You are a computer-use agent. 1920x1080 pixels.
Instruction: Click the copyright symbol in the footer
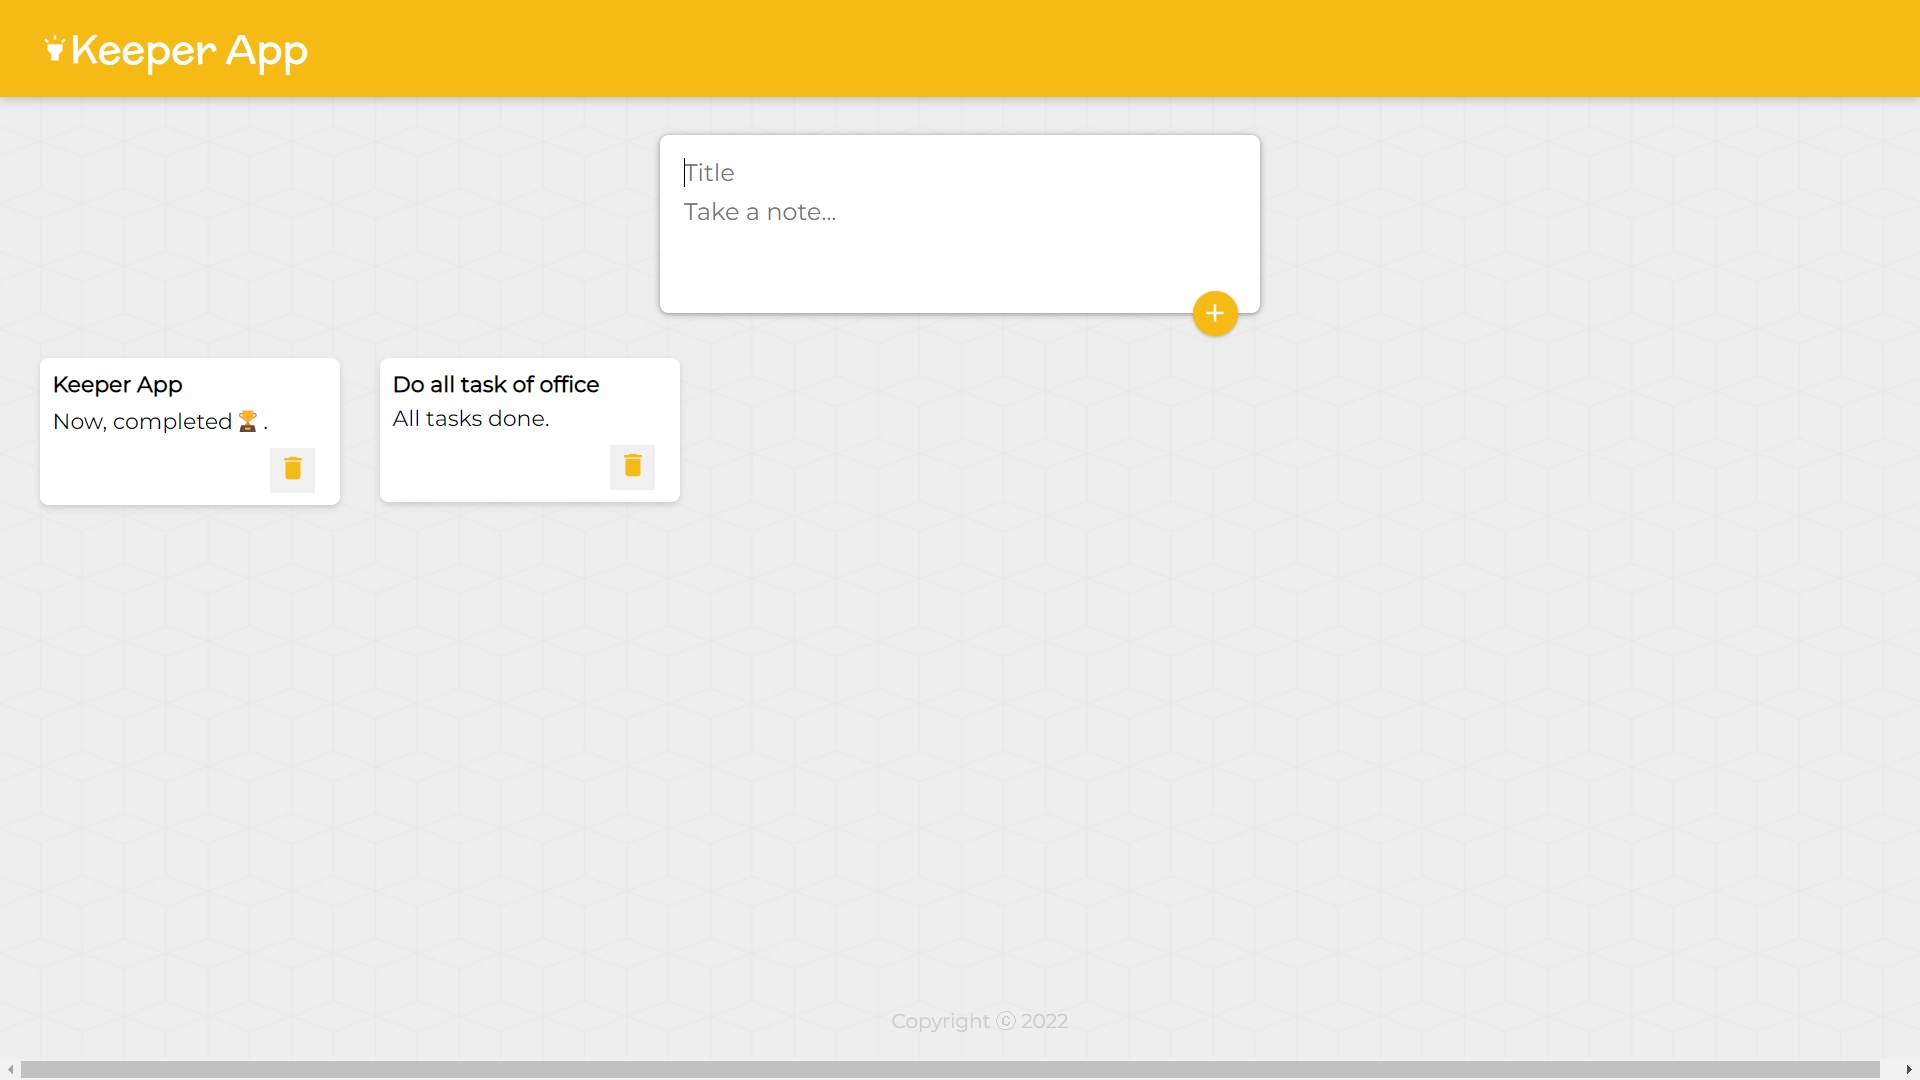coord(1006,1021)
